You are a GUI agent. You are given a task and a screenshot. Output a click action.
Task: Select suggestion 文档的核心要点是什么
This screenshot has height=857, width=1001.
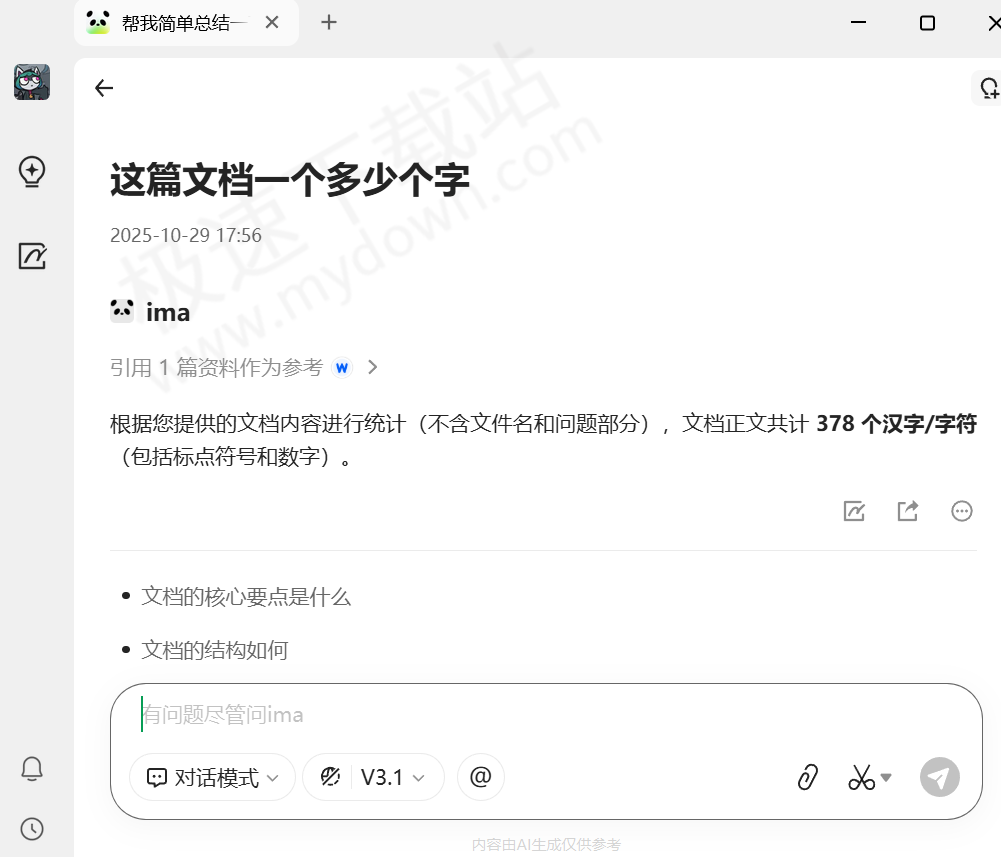coord(246,597)
